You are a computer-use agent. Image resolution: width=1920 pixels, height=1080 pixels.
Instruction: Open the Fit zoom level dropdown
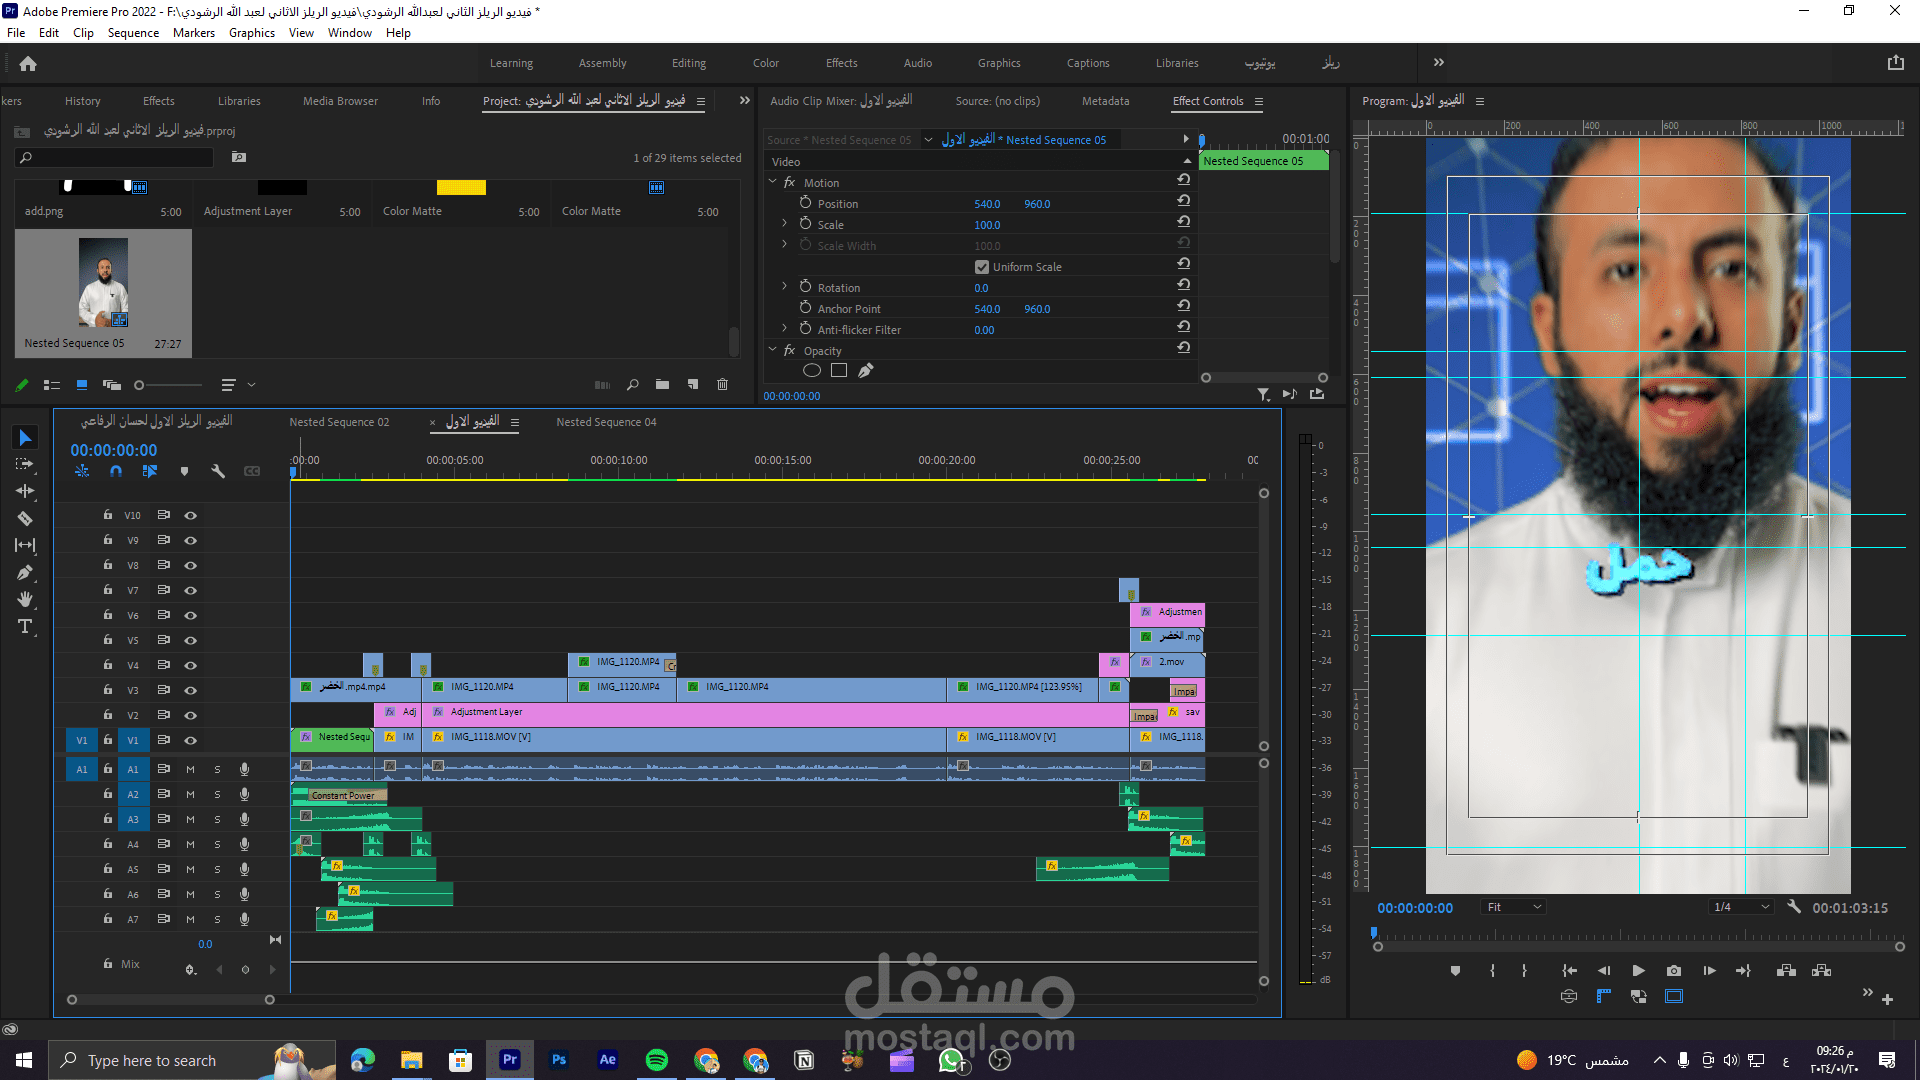tap(1514, 907)
